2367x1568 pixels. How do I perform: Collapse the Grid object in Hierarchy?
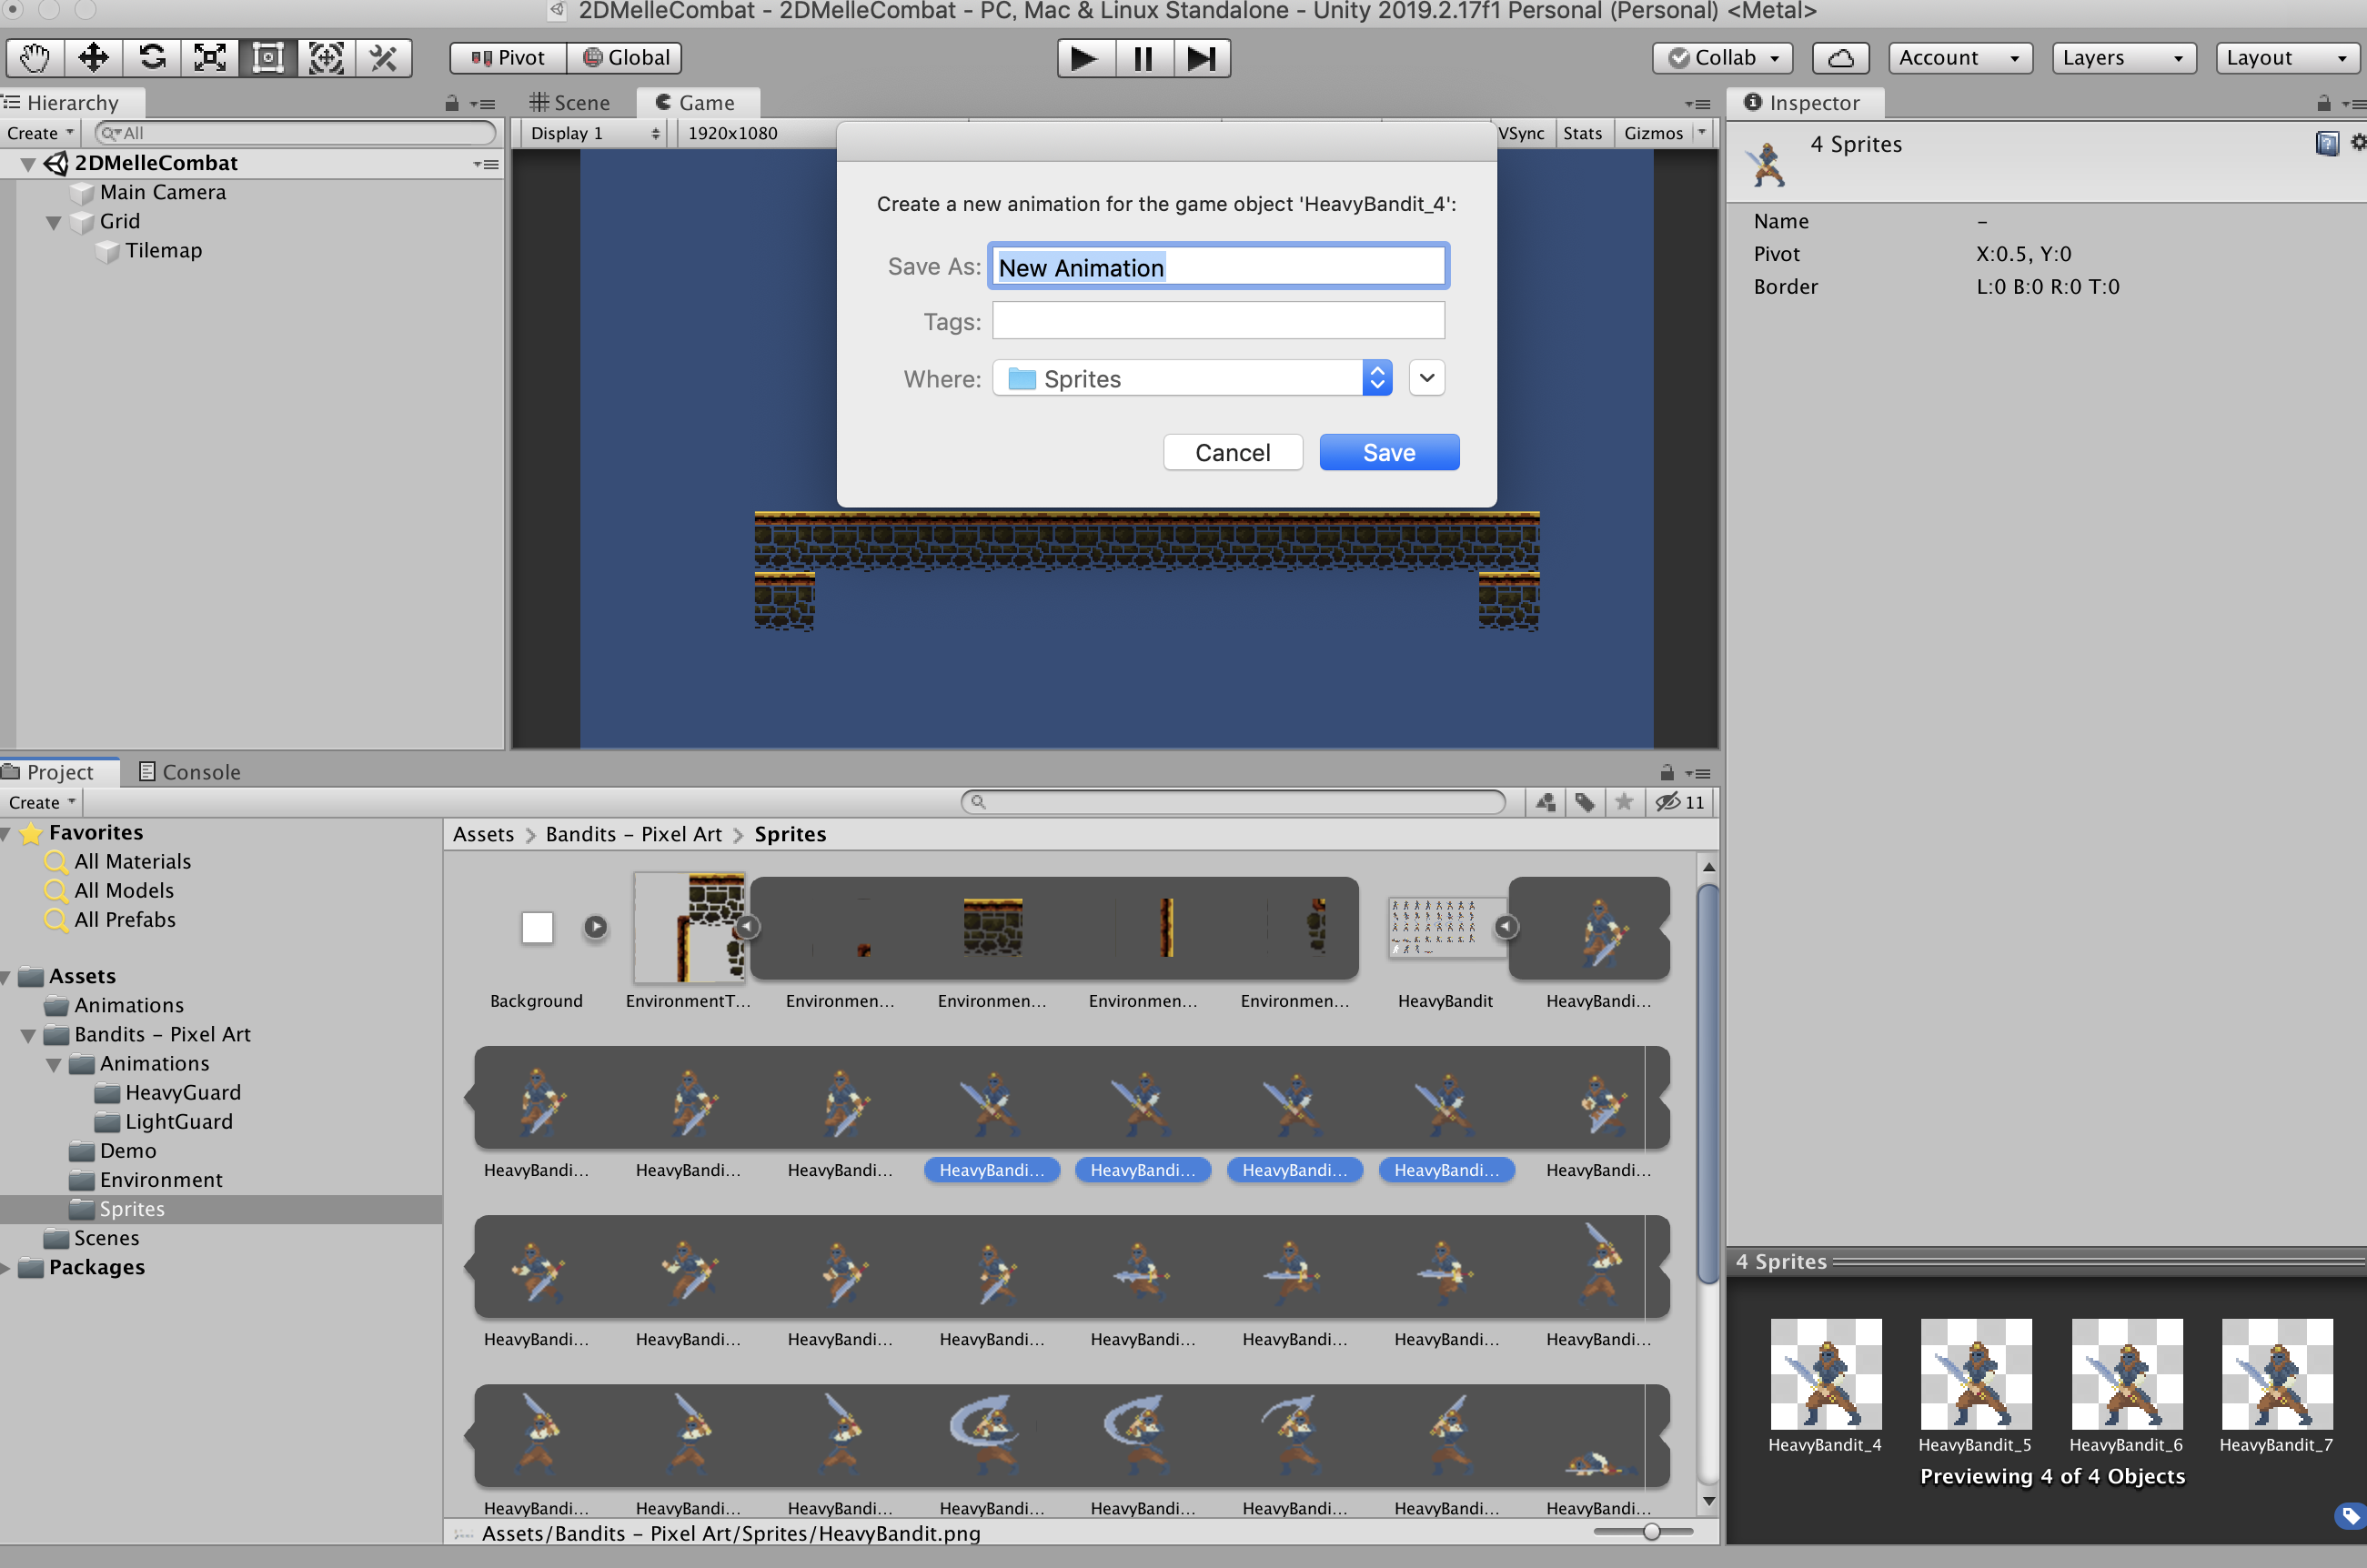coord(54,222)
